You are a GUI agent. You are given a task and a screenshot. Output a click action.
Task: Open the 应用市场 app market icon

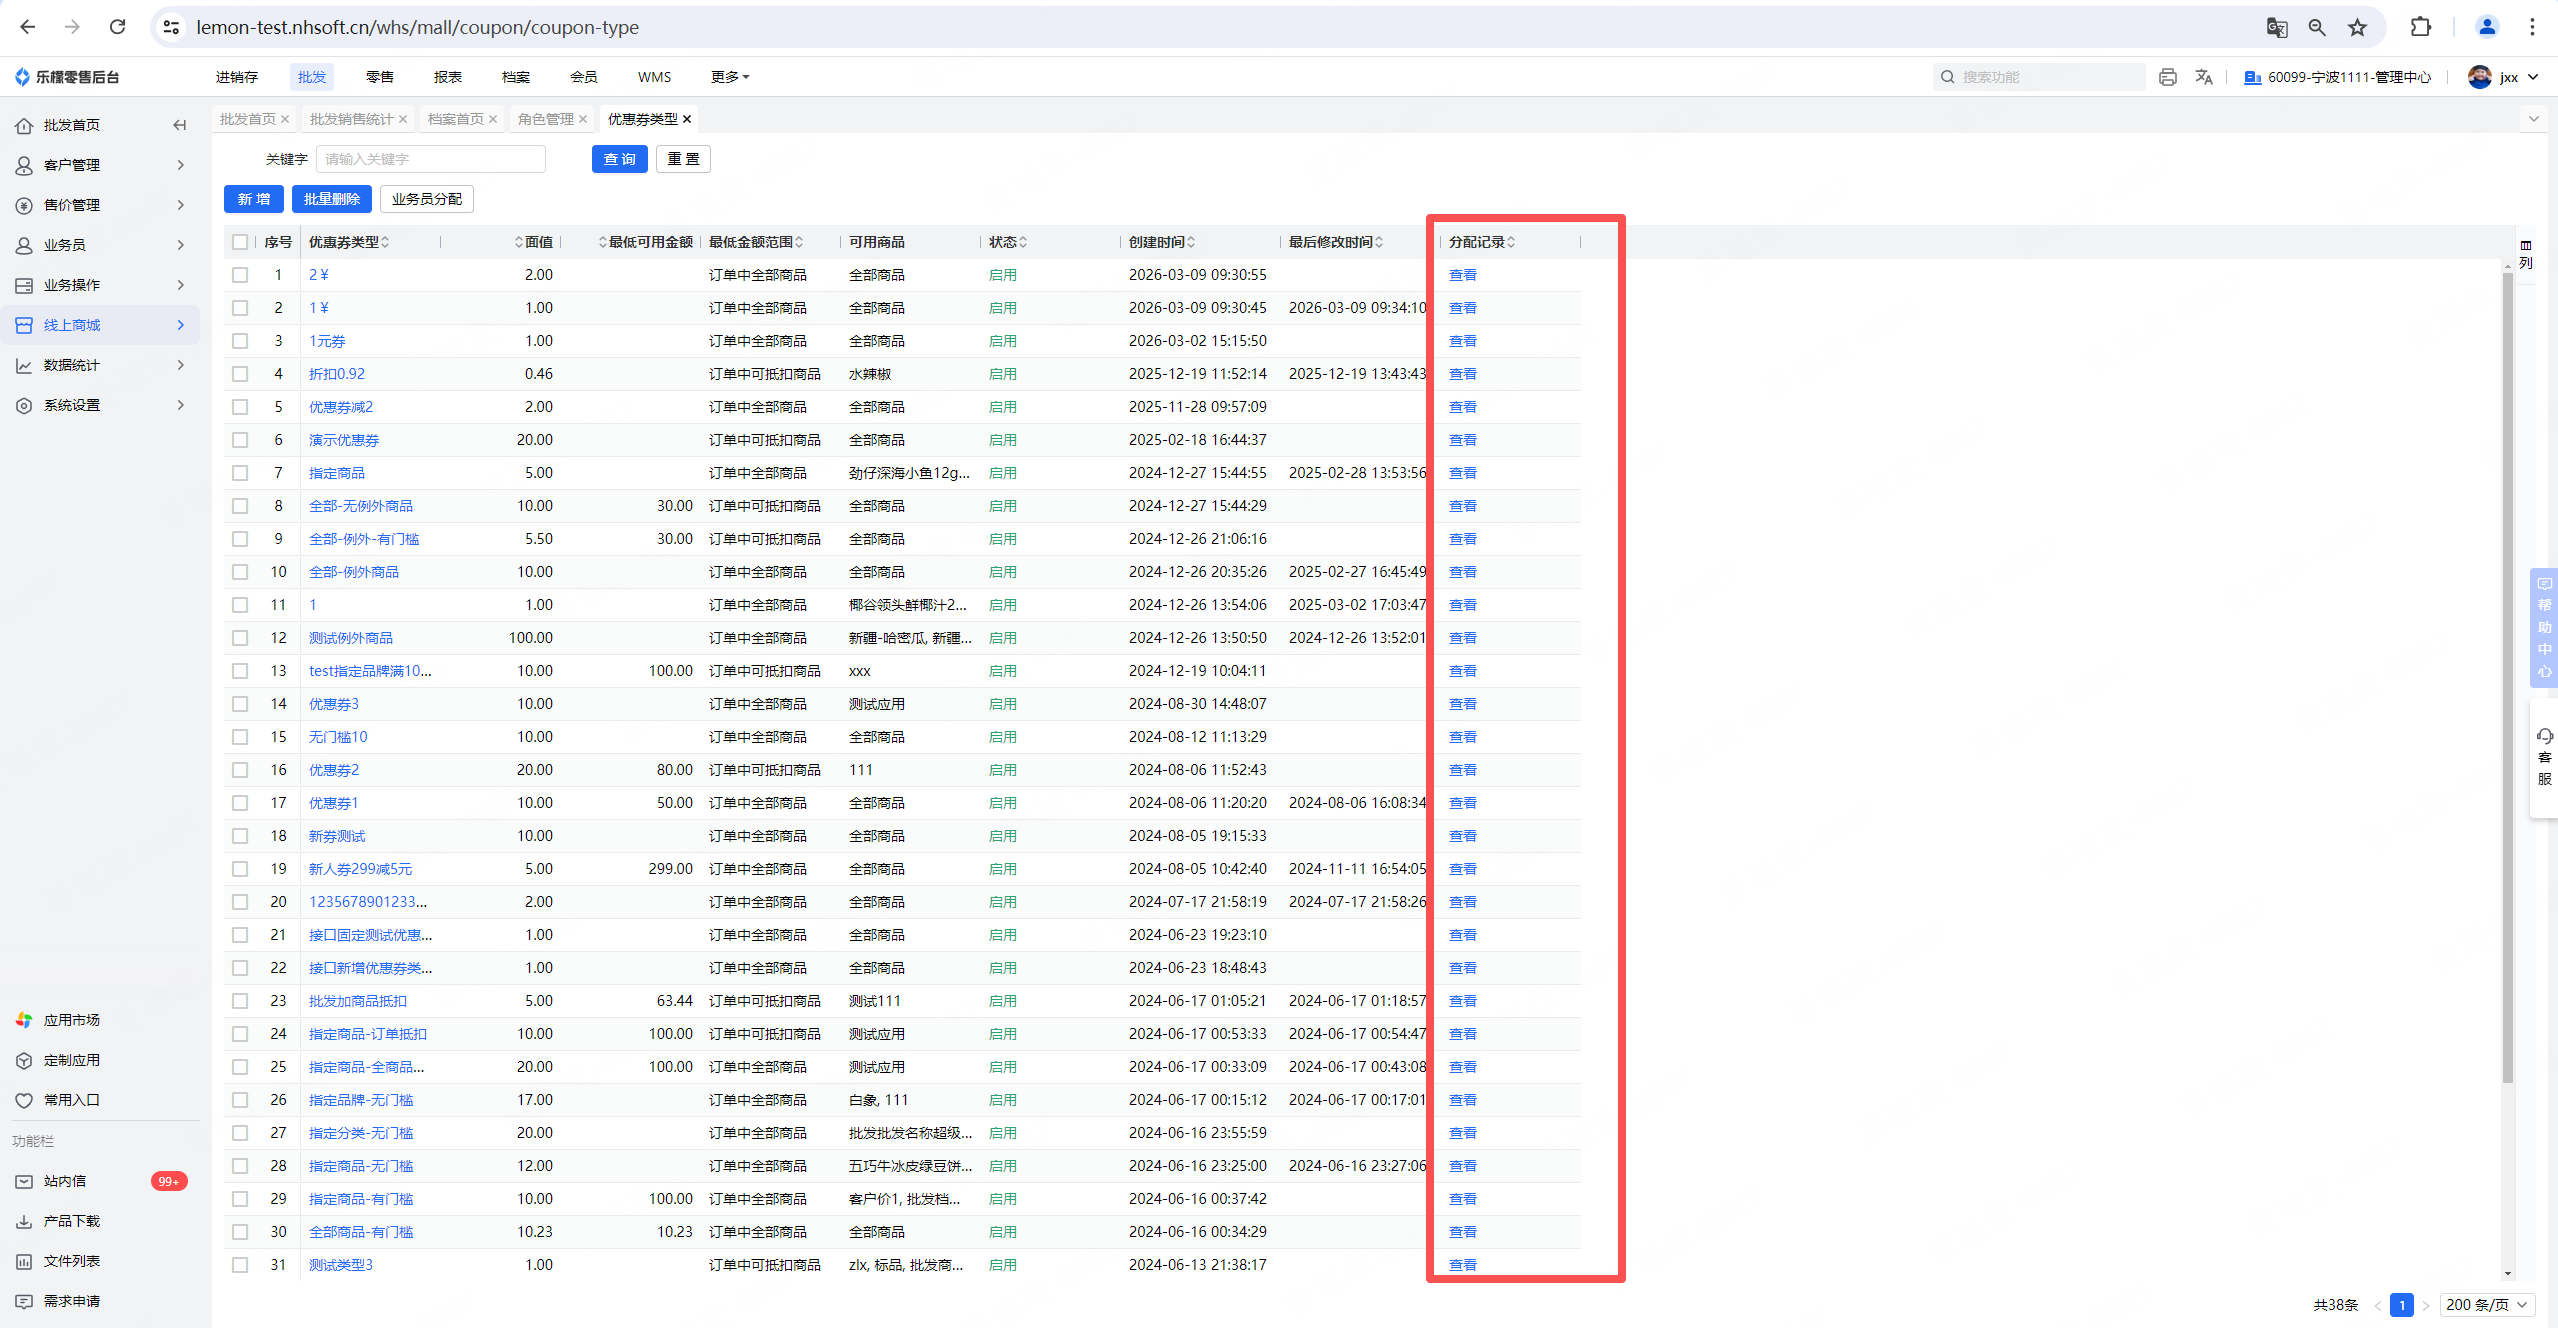click(24, 1020)
